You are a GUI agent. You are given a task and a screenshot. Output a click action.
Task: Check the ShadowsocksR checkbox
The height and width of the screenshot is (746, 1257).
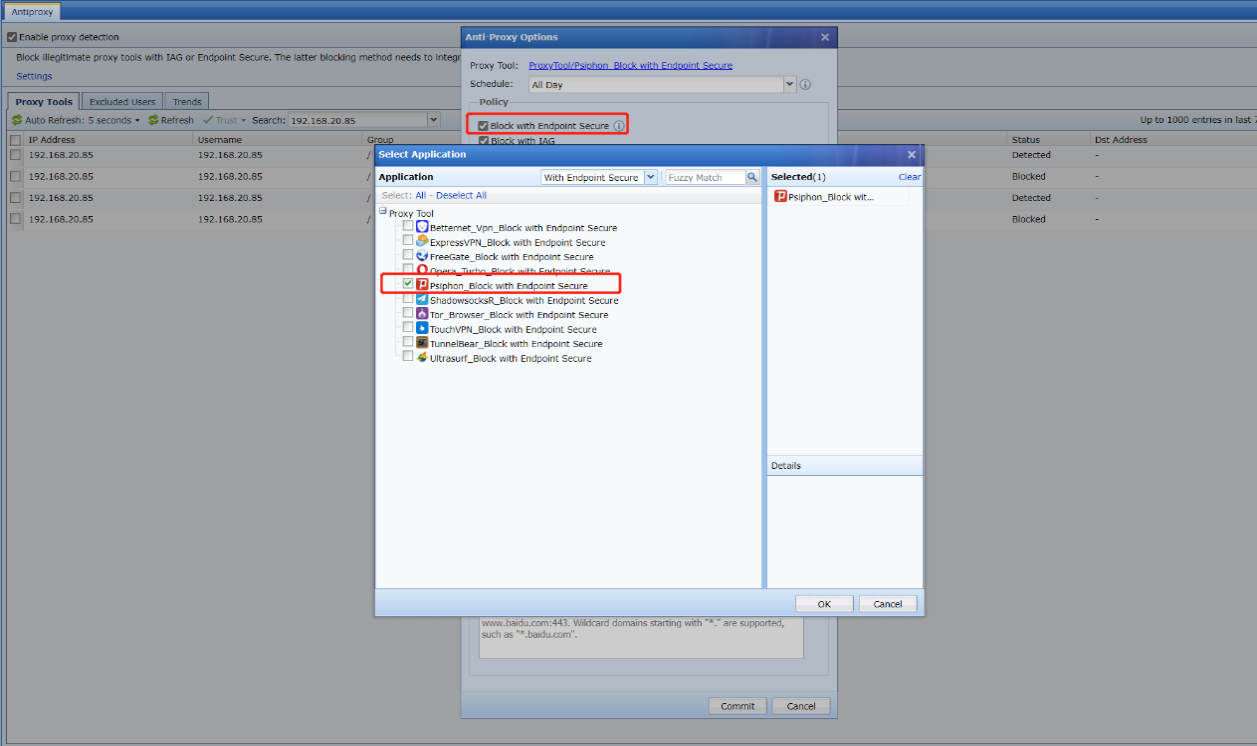pyautogui.click(x=408, y=300)
